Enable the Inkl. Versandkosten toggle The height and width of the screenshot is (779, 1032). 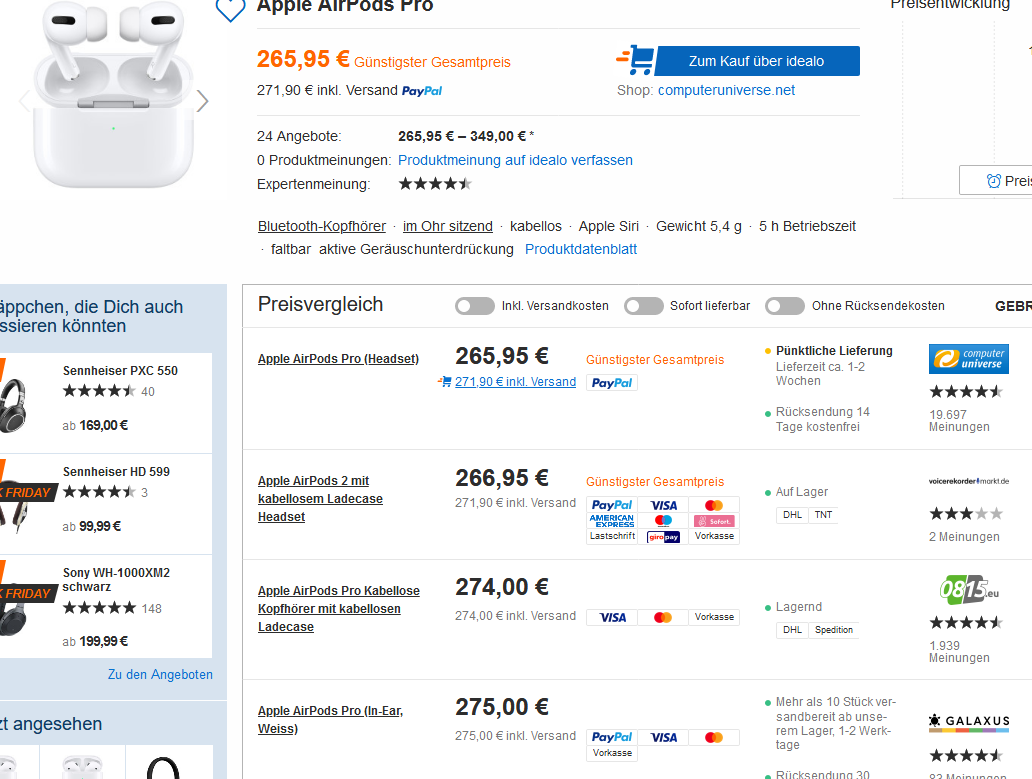(x=475, y=306)
